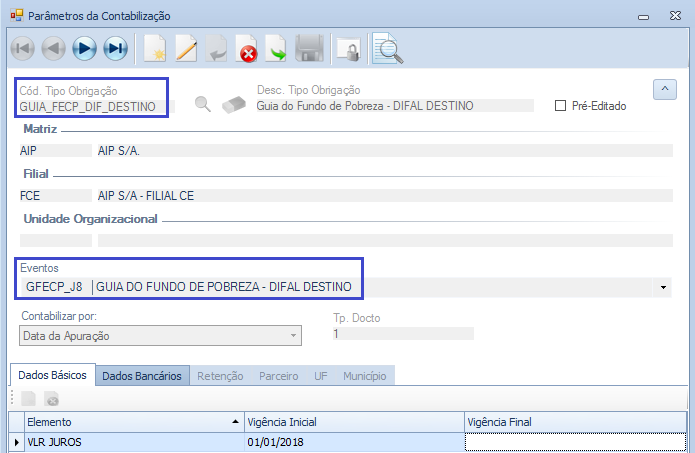Open document search magnifier icon

click(388, 48)
